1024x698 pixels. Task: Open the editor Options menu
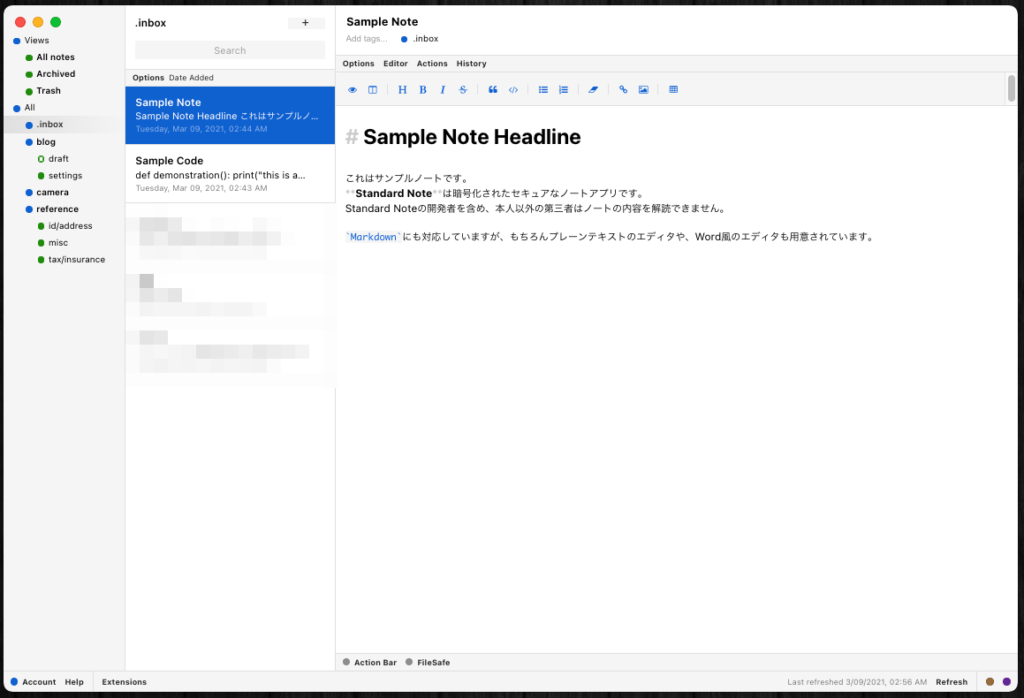(x=359, y=63)
